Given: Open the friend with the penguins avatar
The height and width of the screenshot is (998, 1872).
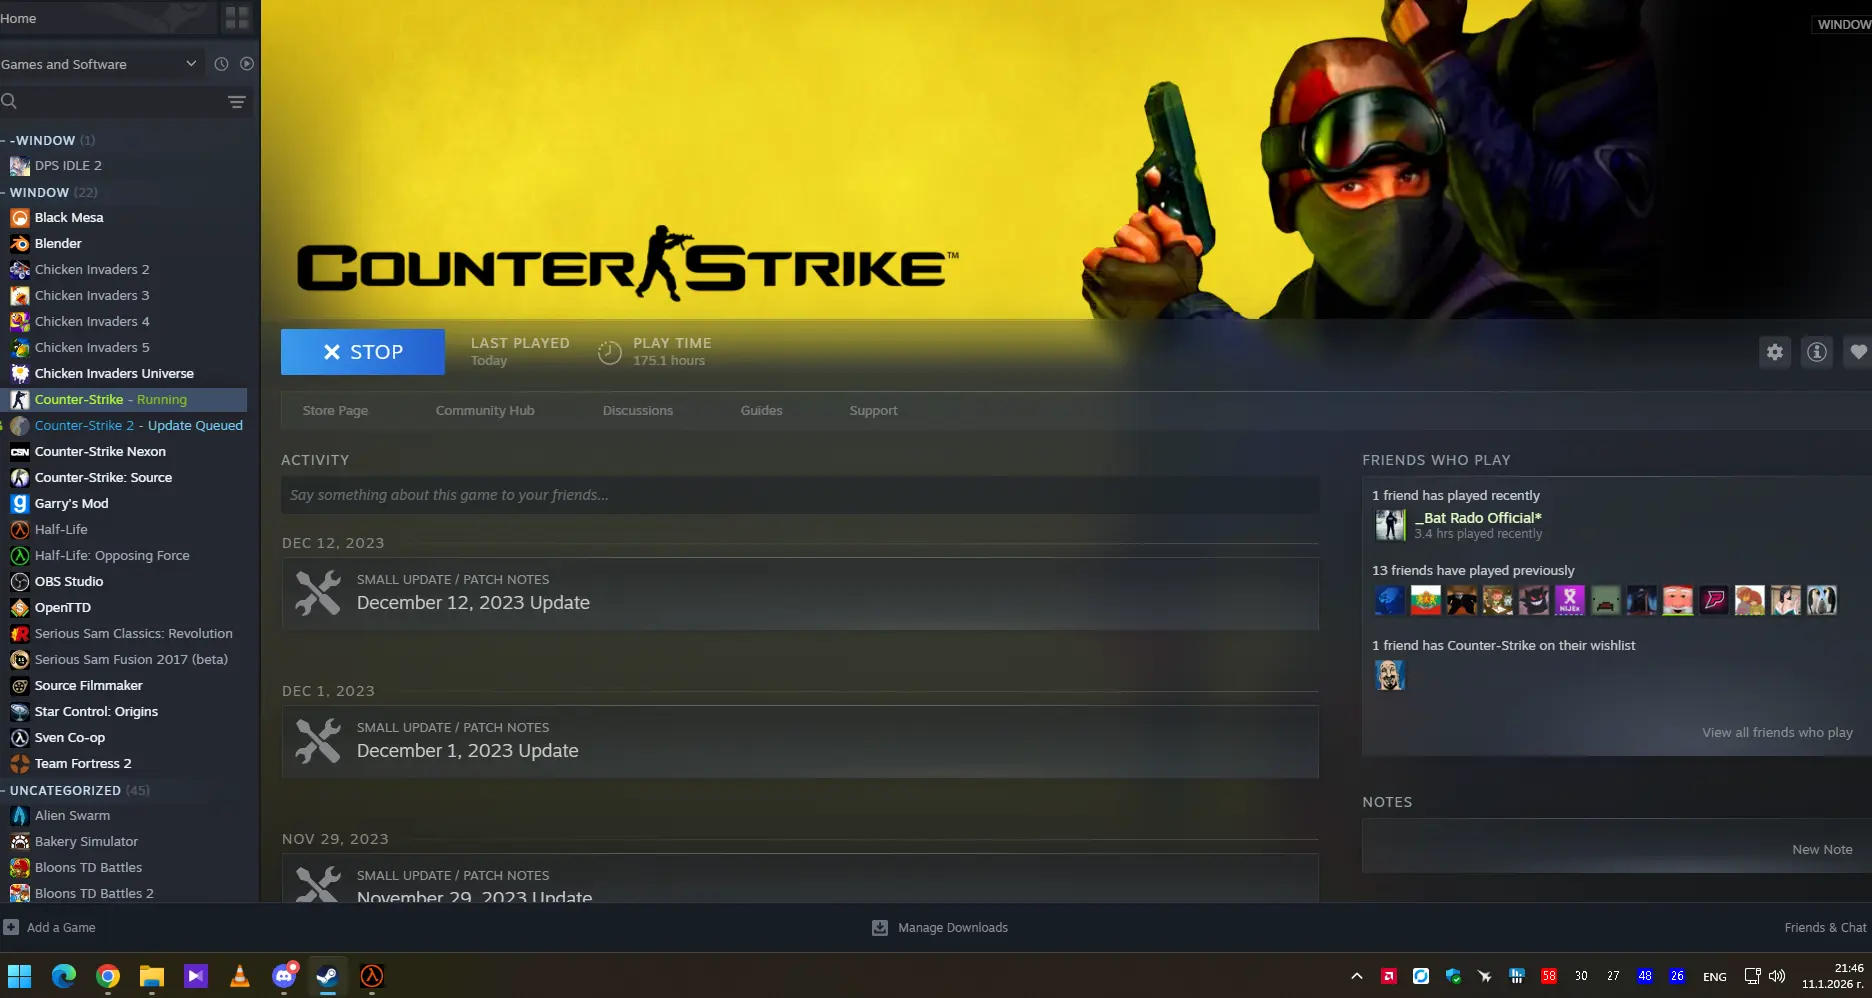Looking at the screenshot, I should (x=1822, y=600).
